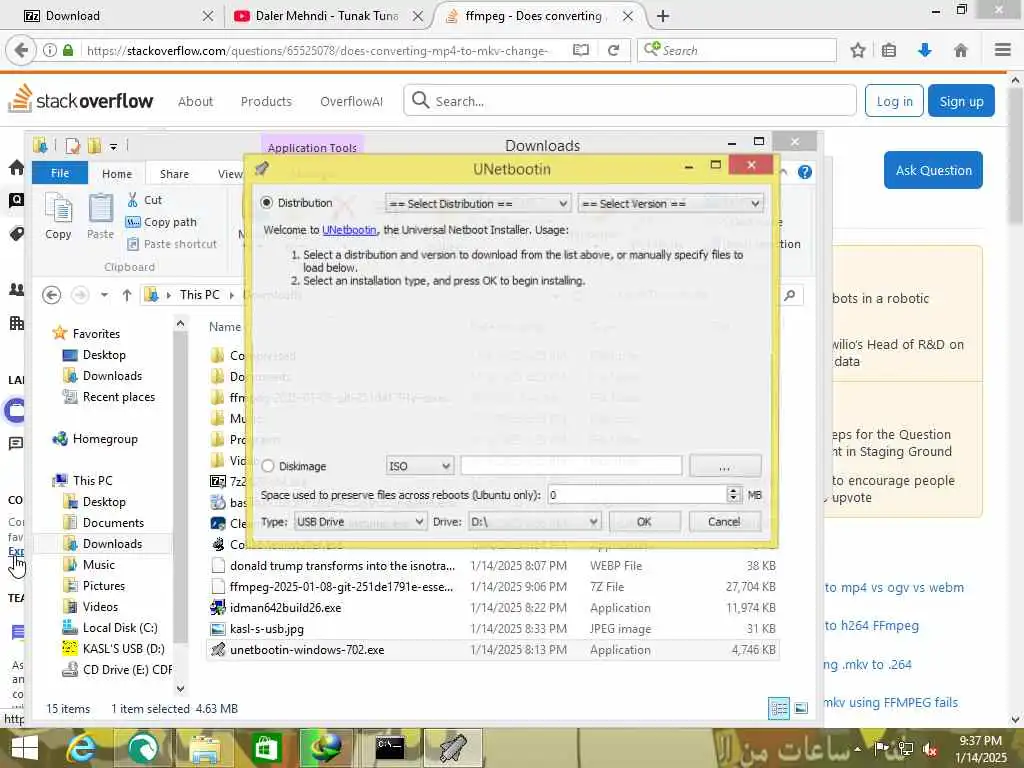This screenshot has height=768, width=1024.
Task: Click the persistence space MB input field
Action: pos(637,495)
